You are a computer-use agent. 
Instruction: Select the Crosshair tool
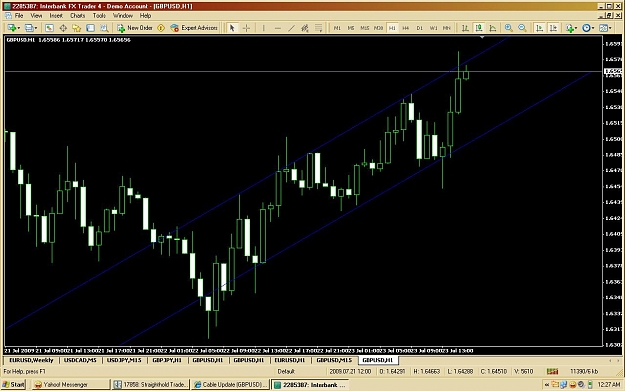pyautogui.click(x=246, y=28)
